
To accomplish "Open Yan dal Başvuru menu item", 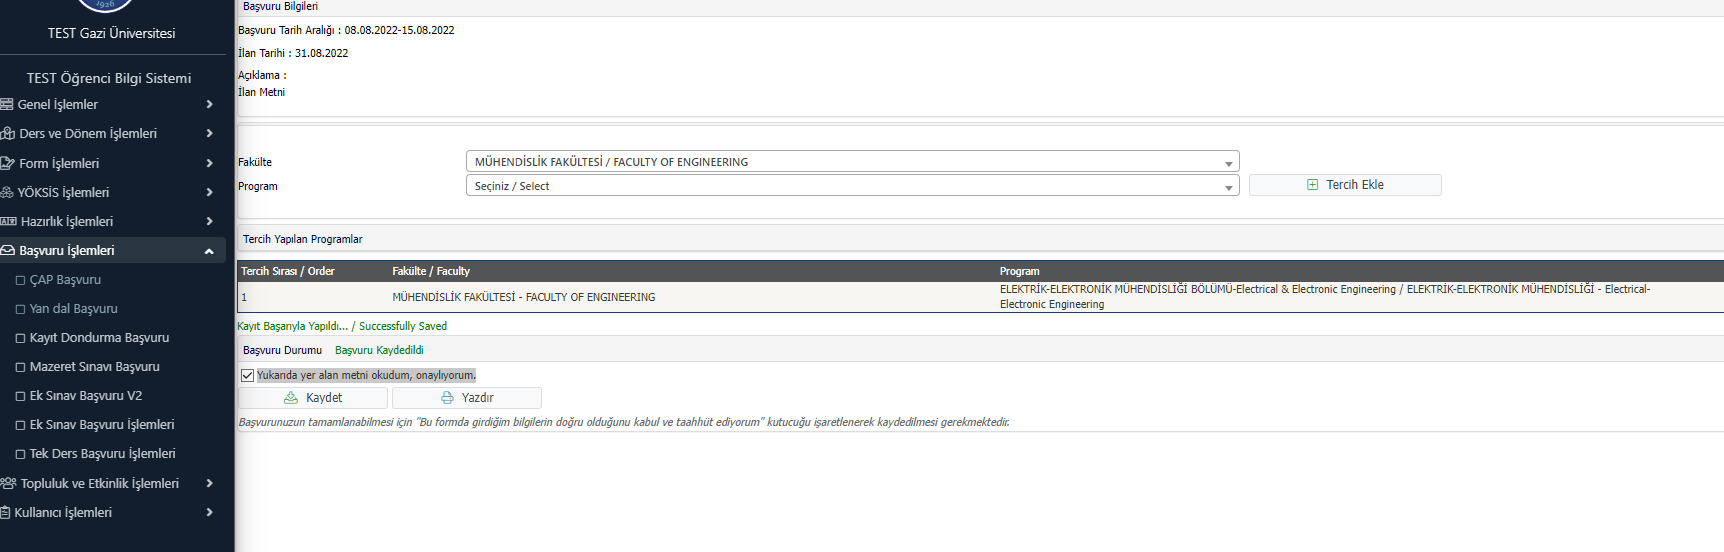I will click(73, 309).
